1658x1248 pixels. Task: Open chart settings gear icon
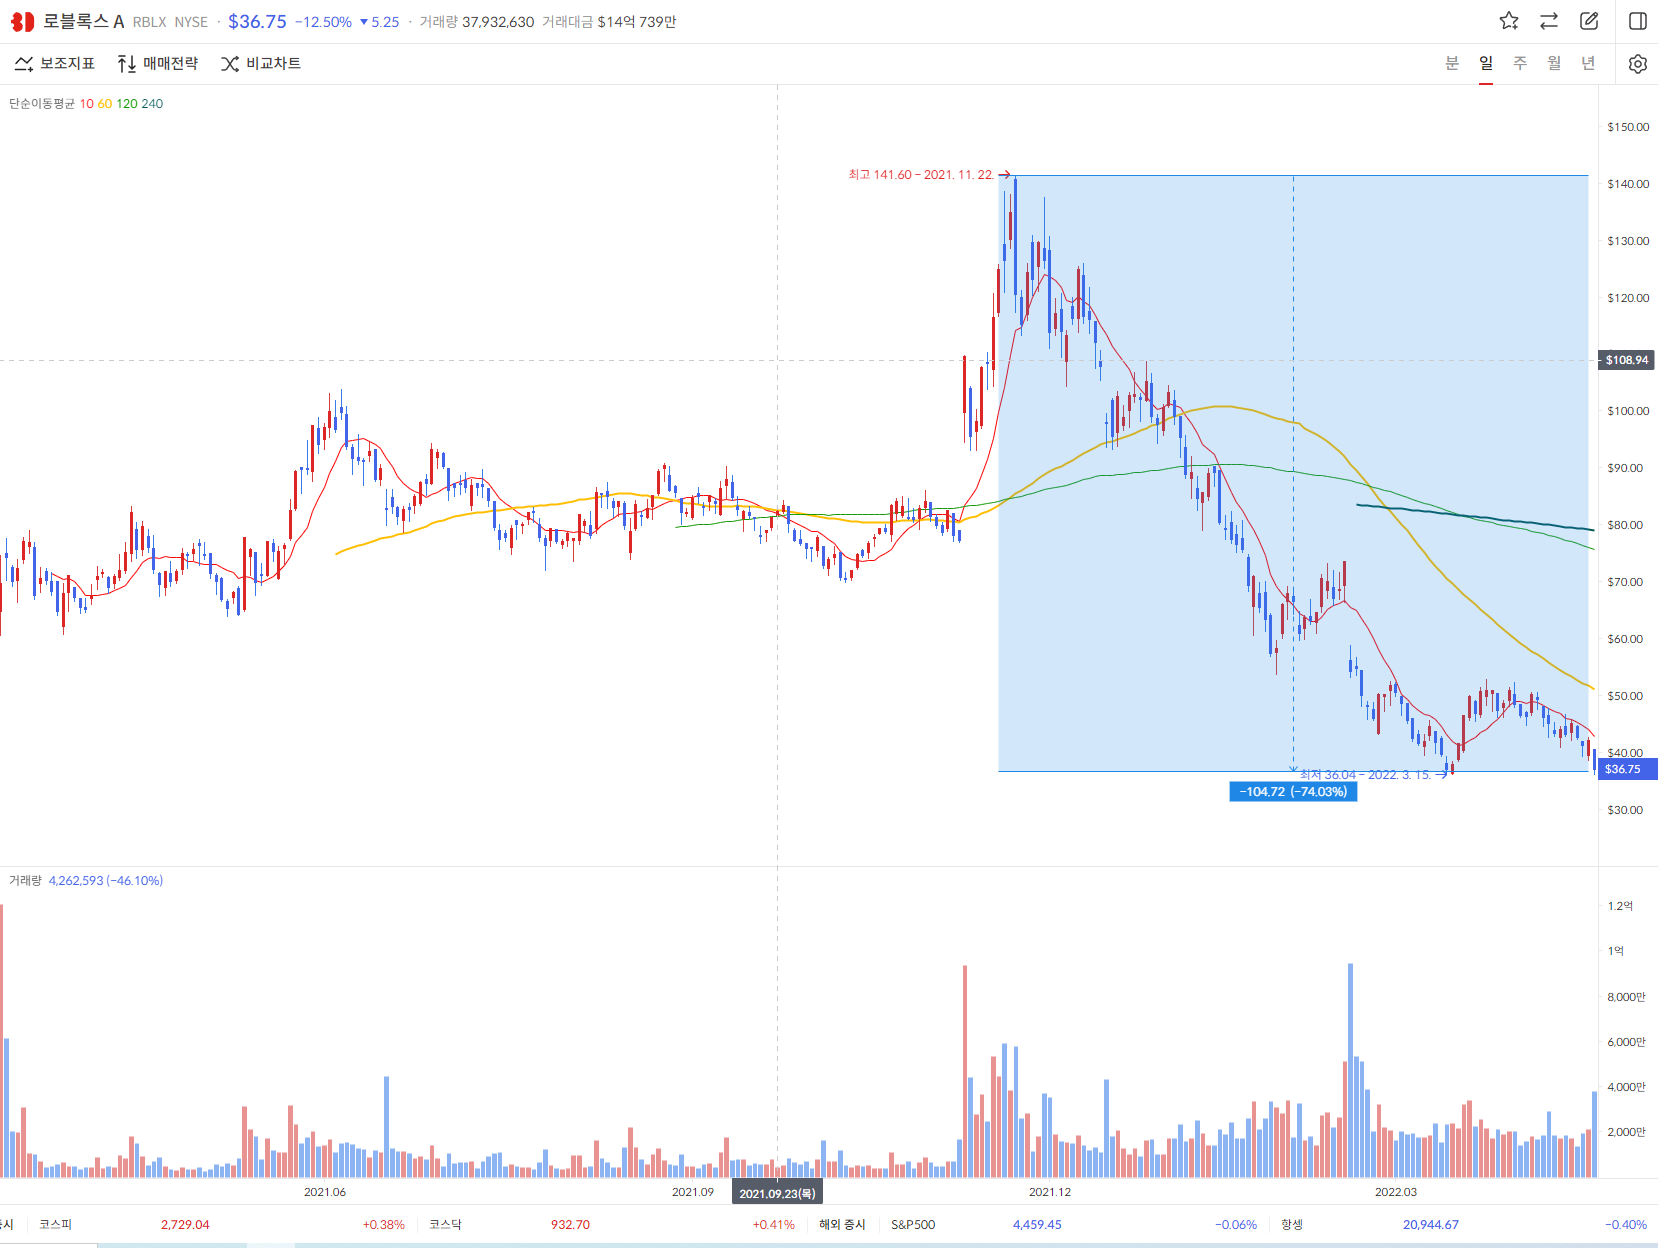pyautogui.click(x=1638, y=64)
